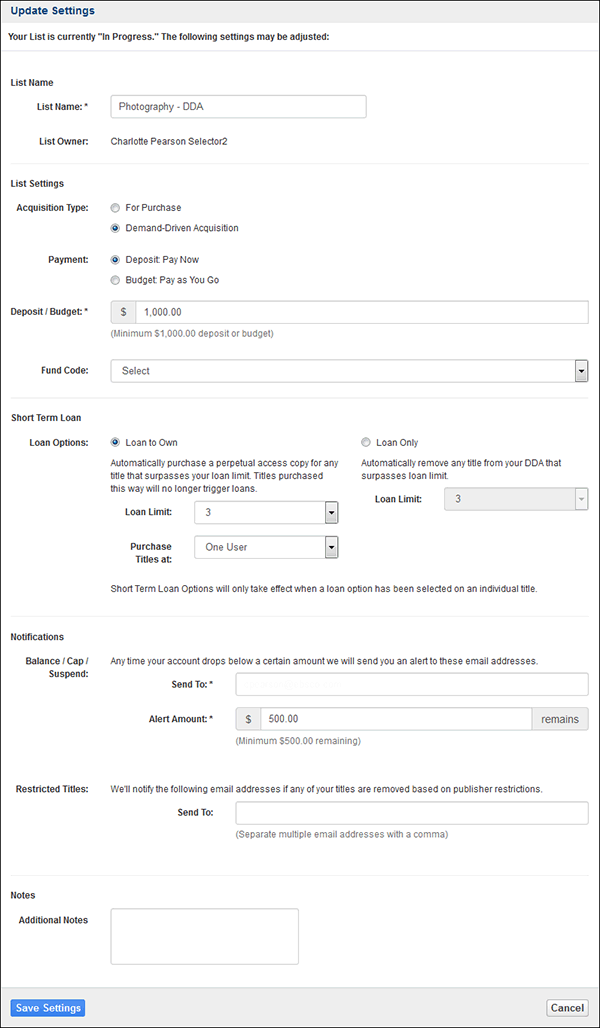Click the Additional Notes text area
600x1028 pixels.
tap(205, 936)
